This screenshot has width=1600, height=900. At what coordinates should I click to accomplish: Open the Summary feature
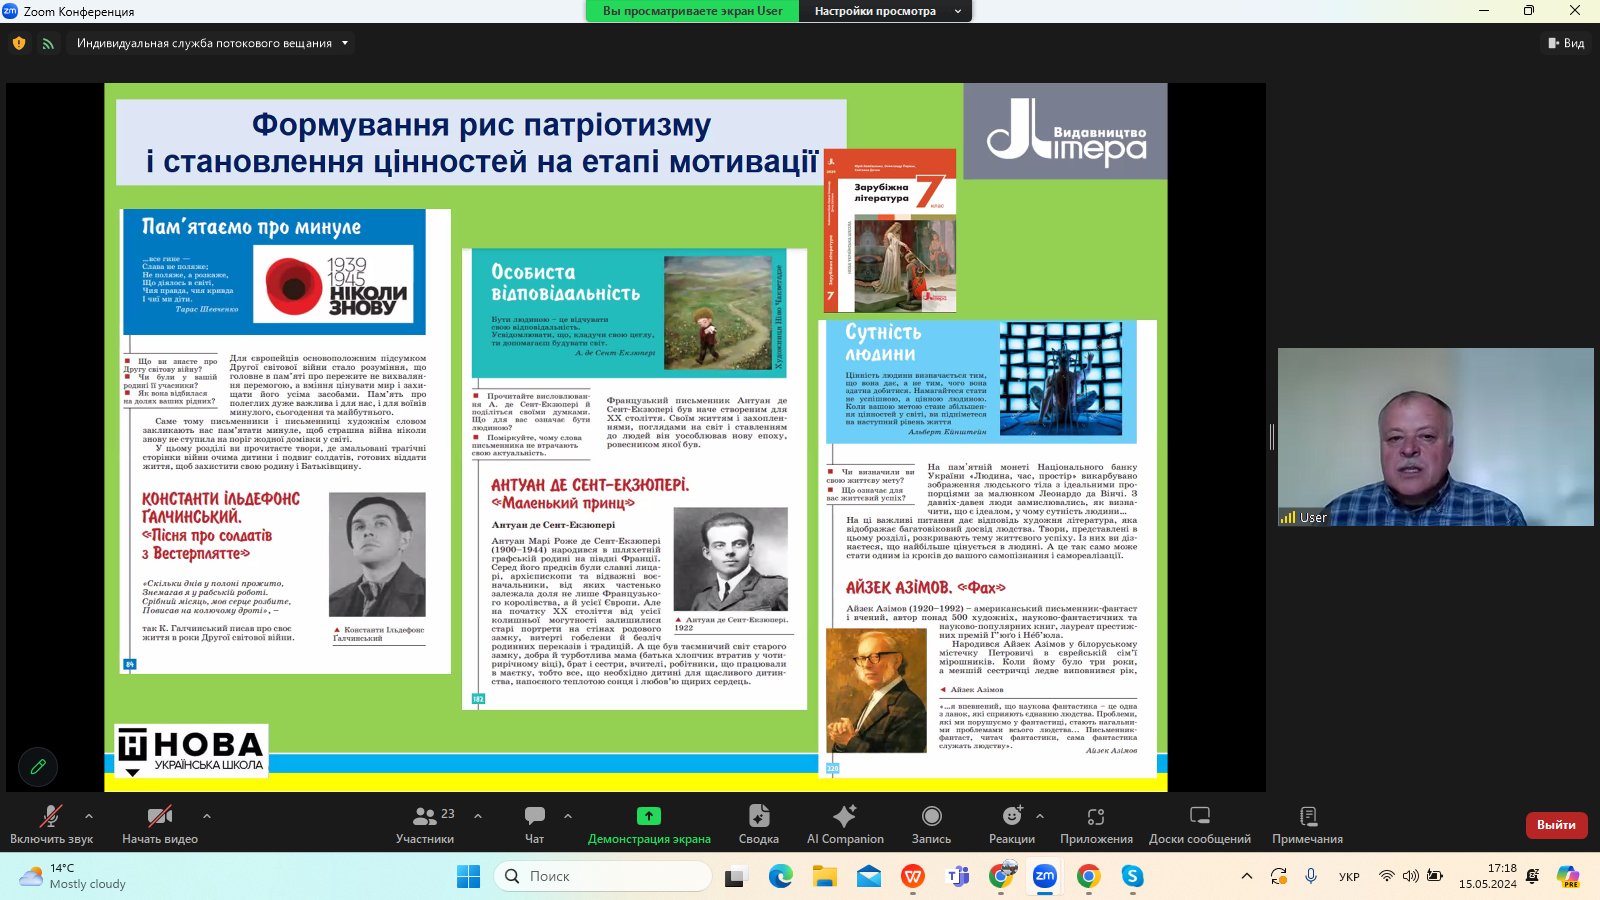(758, 824)
